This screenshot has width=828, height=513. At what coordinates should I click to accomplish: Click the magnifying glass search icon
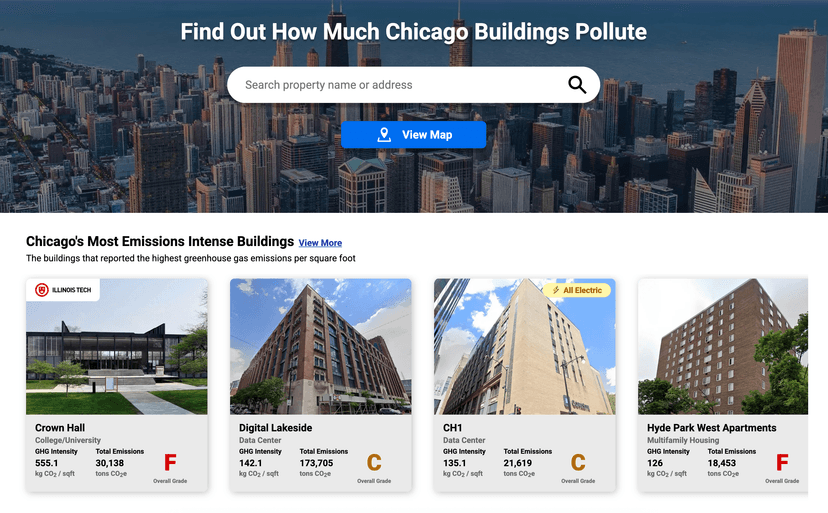[577, 85]
